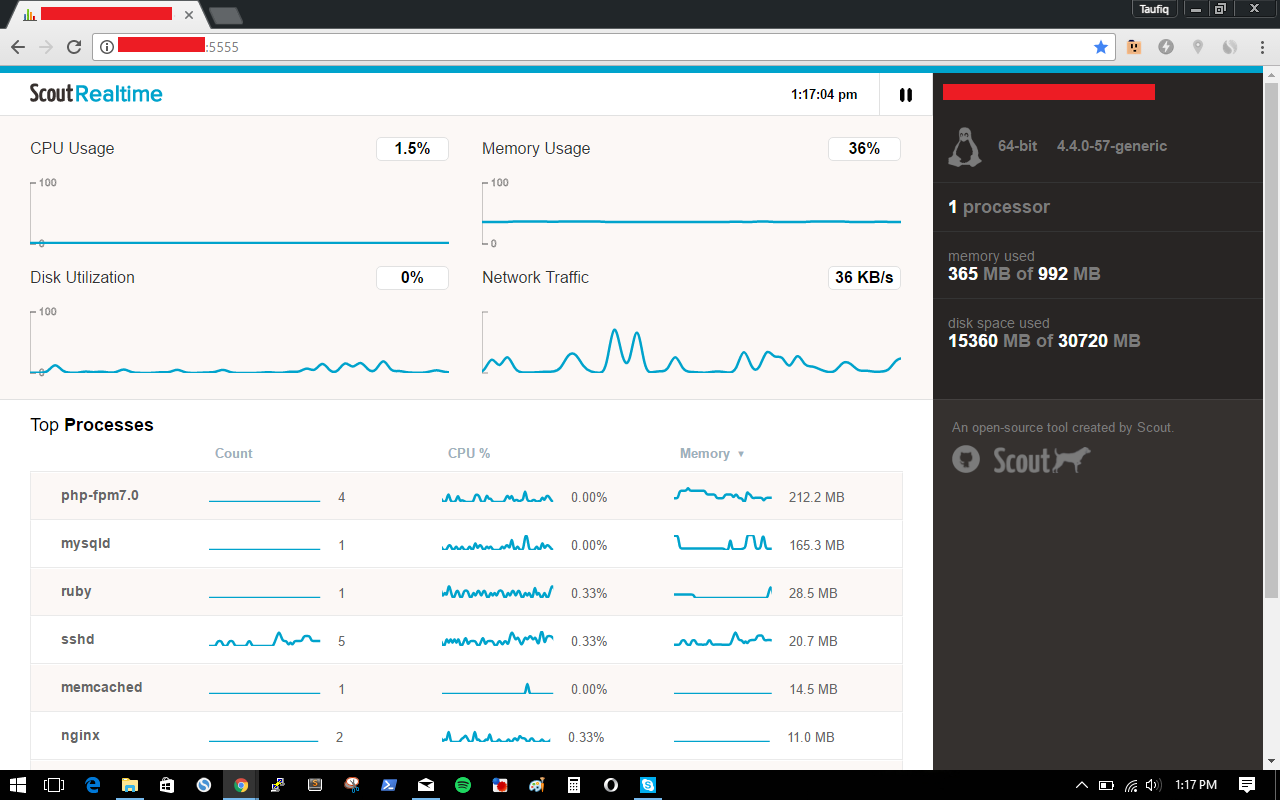This screenshot has height=800, width=1280.
Task: Click the Linux penguin icon
Action: coord(964,146)
